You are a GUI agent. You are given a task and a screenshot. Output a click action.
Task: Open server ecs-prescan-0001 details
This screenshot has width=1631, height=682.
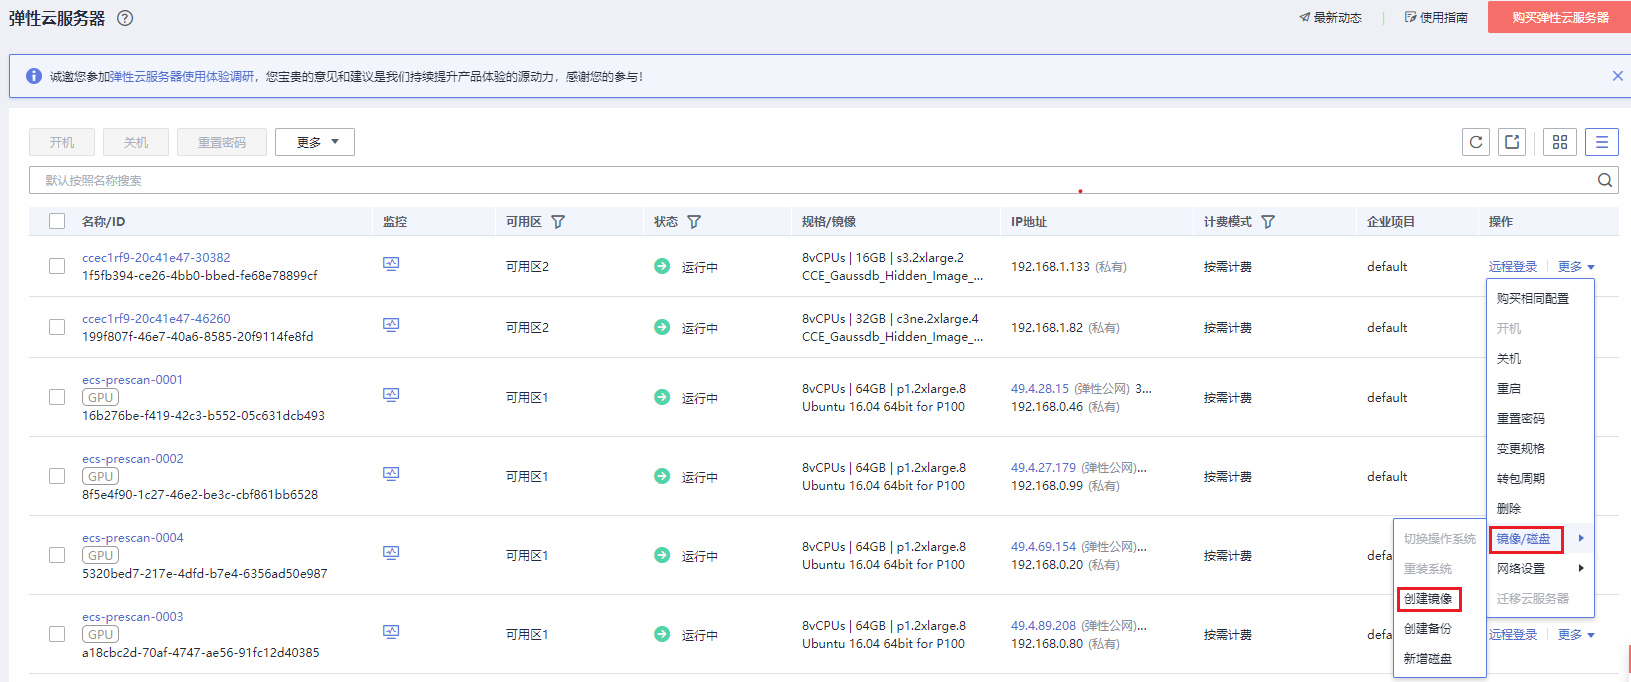coord(133,380)
